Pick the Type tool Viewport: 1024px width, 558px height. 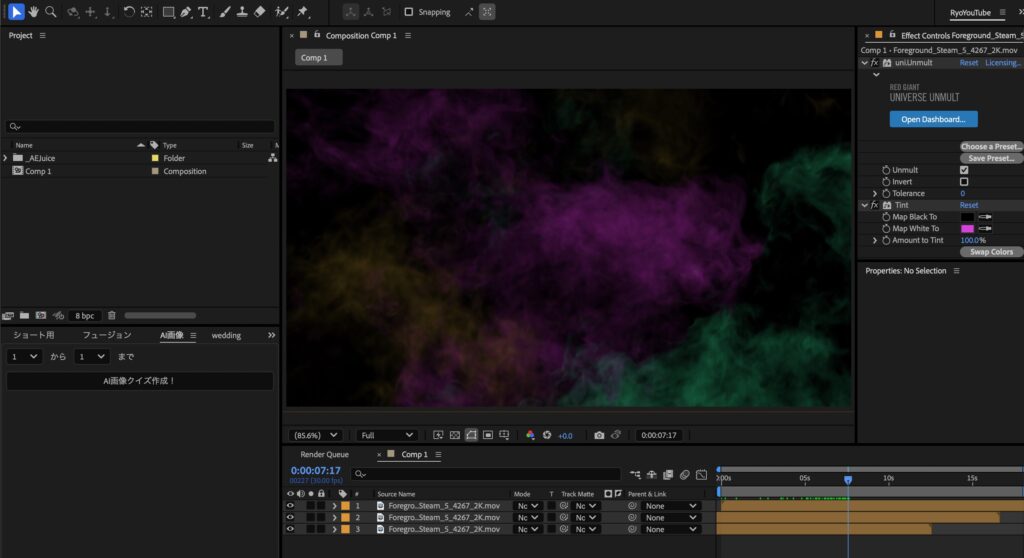pyautogui.click(x=203, y=12)
